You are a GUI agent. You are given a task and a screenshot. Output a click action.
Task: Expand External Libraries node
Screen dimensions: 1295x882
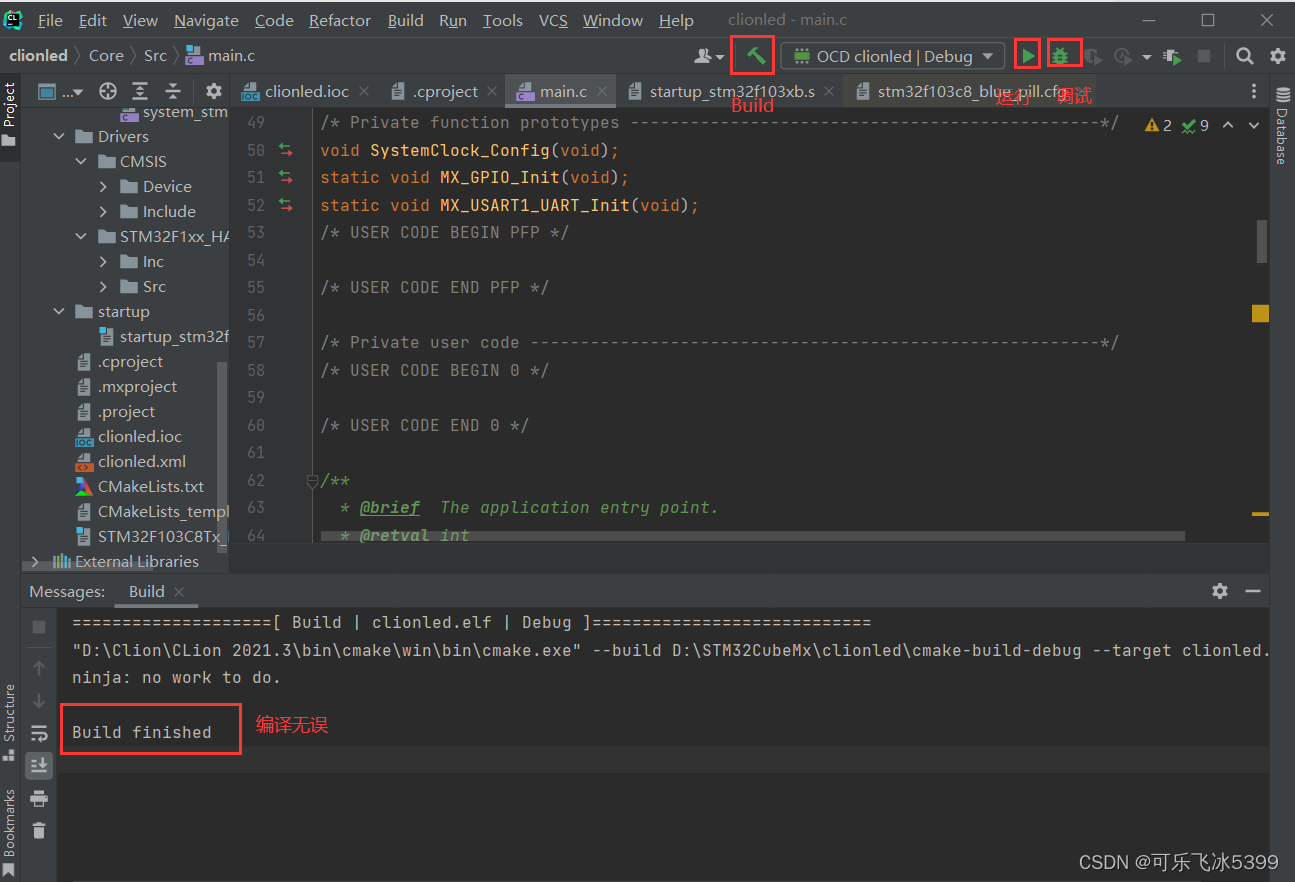click(36, 562)
